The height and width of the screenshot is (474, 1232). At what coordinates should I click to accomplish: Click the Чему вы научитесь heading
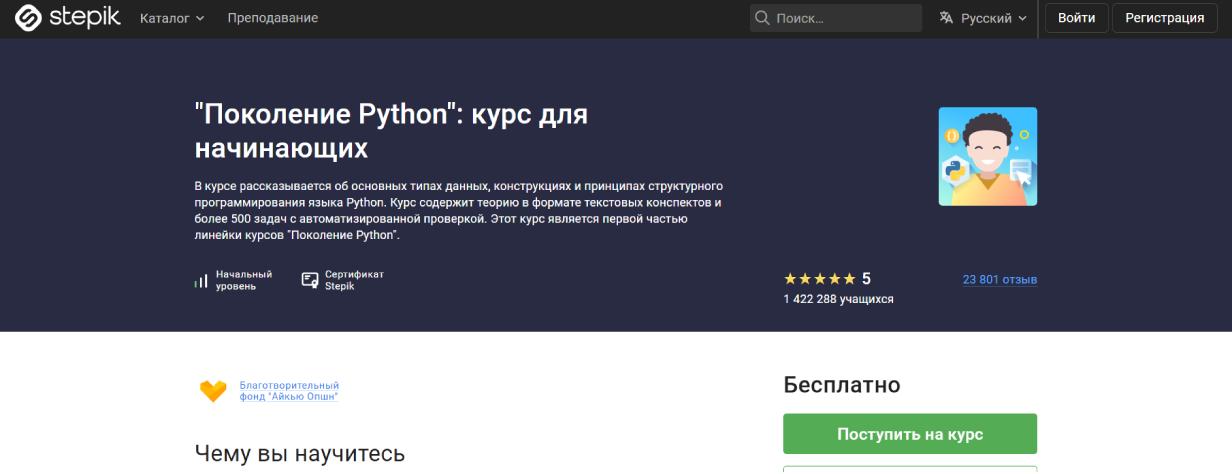coord(300,454)
